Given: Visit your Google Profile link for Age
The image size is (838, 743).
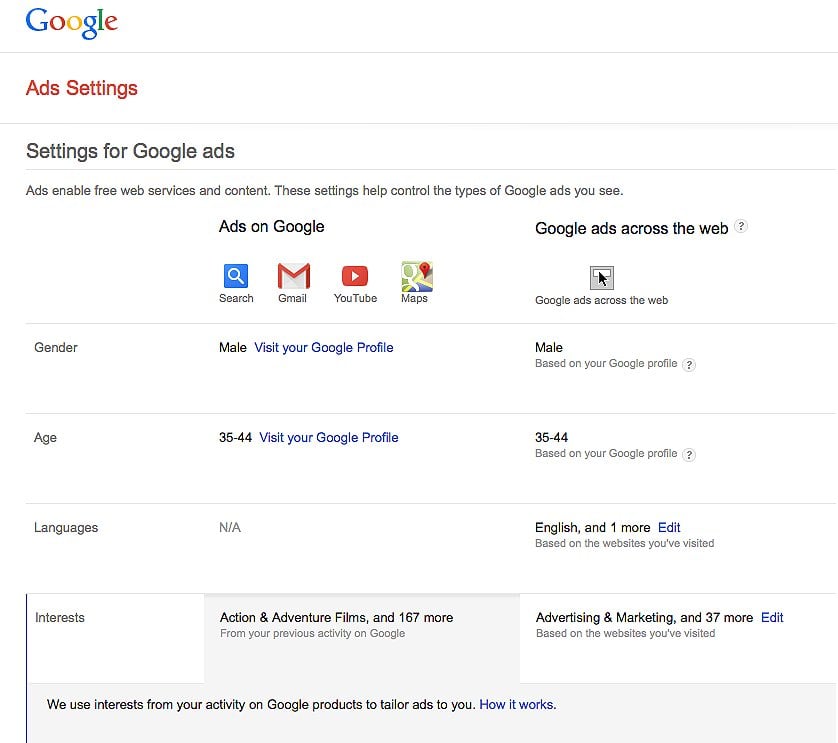Looking at the screenshot, I should coord(329,437).
